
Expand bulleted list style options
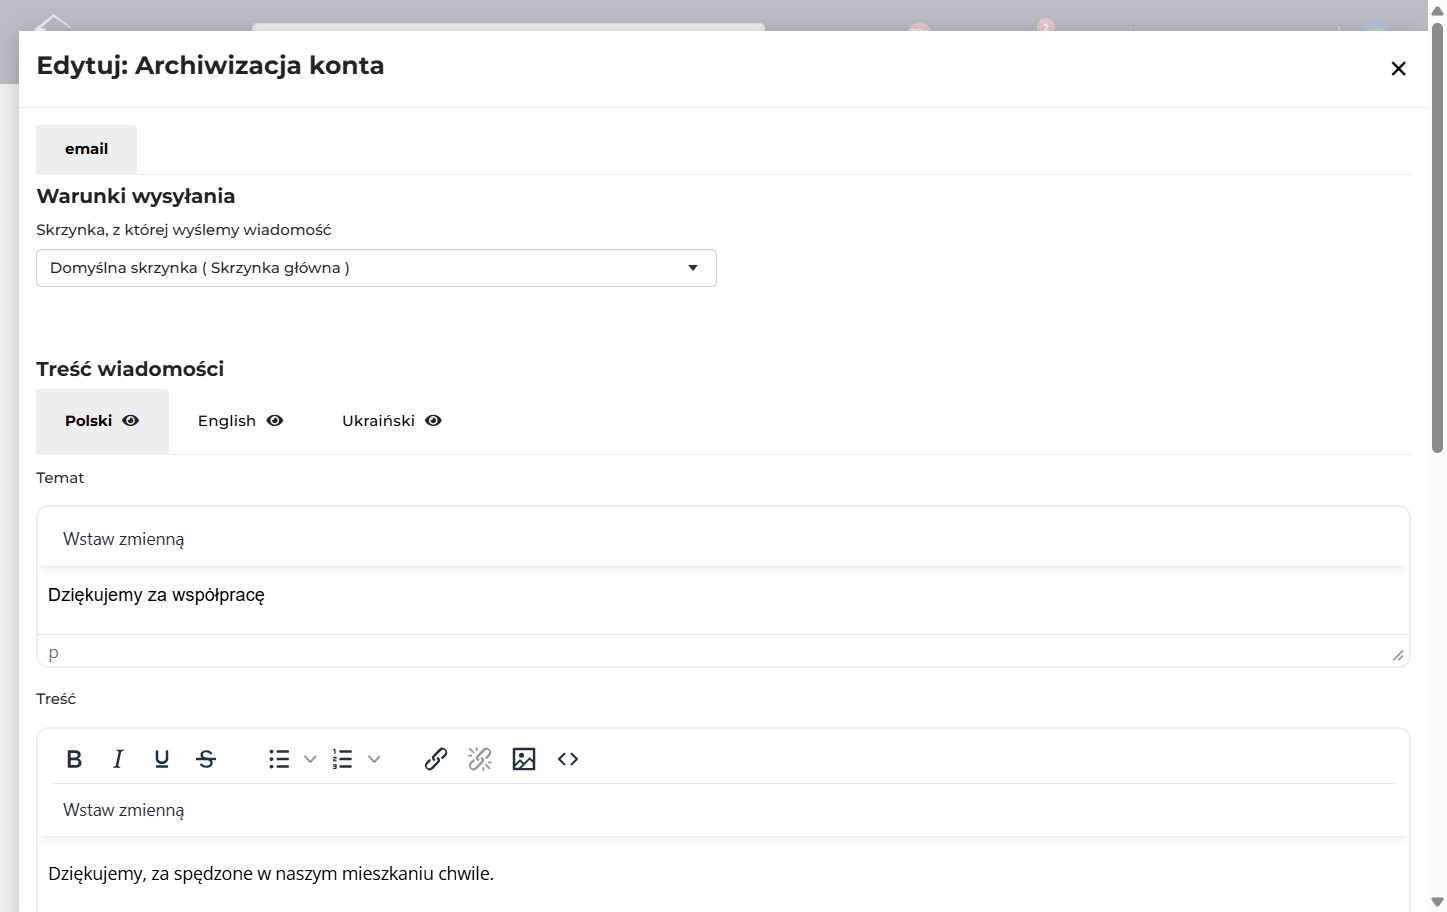point(310,759)
